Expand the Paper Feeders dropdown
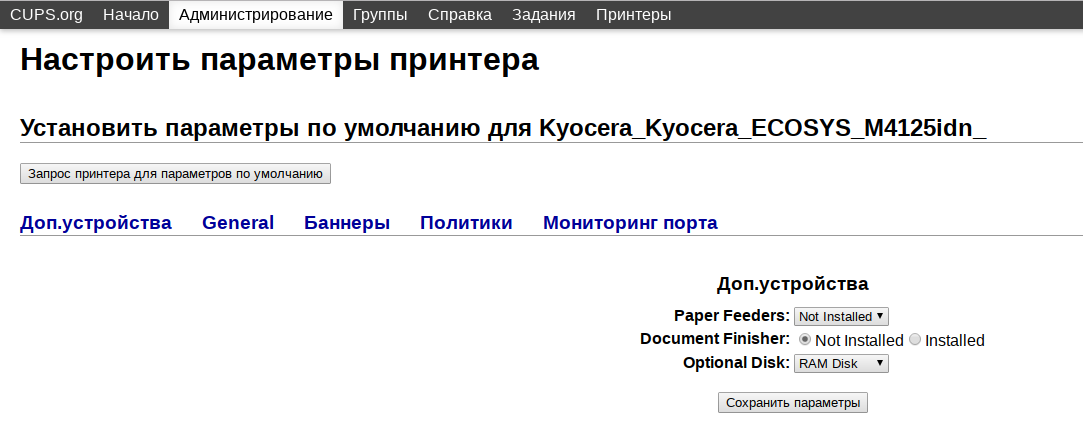The width and height of the screenshot is (1083, 446). click(841, 316)
